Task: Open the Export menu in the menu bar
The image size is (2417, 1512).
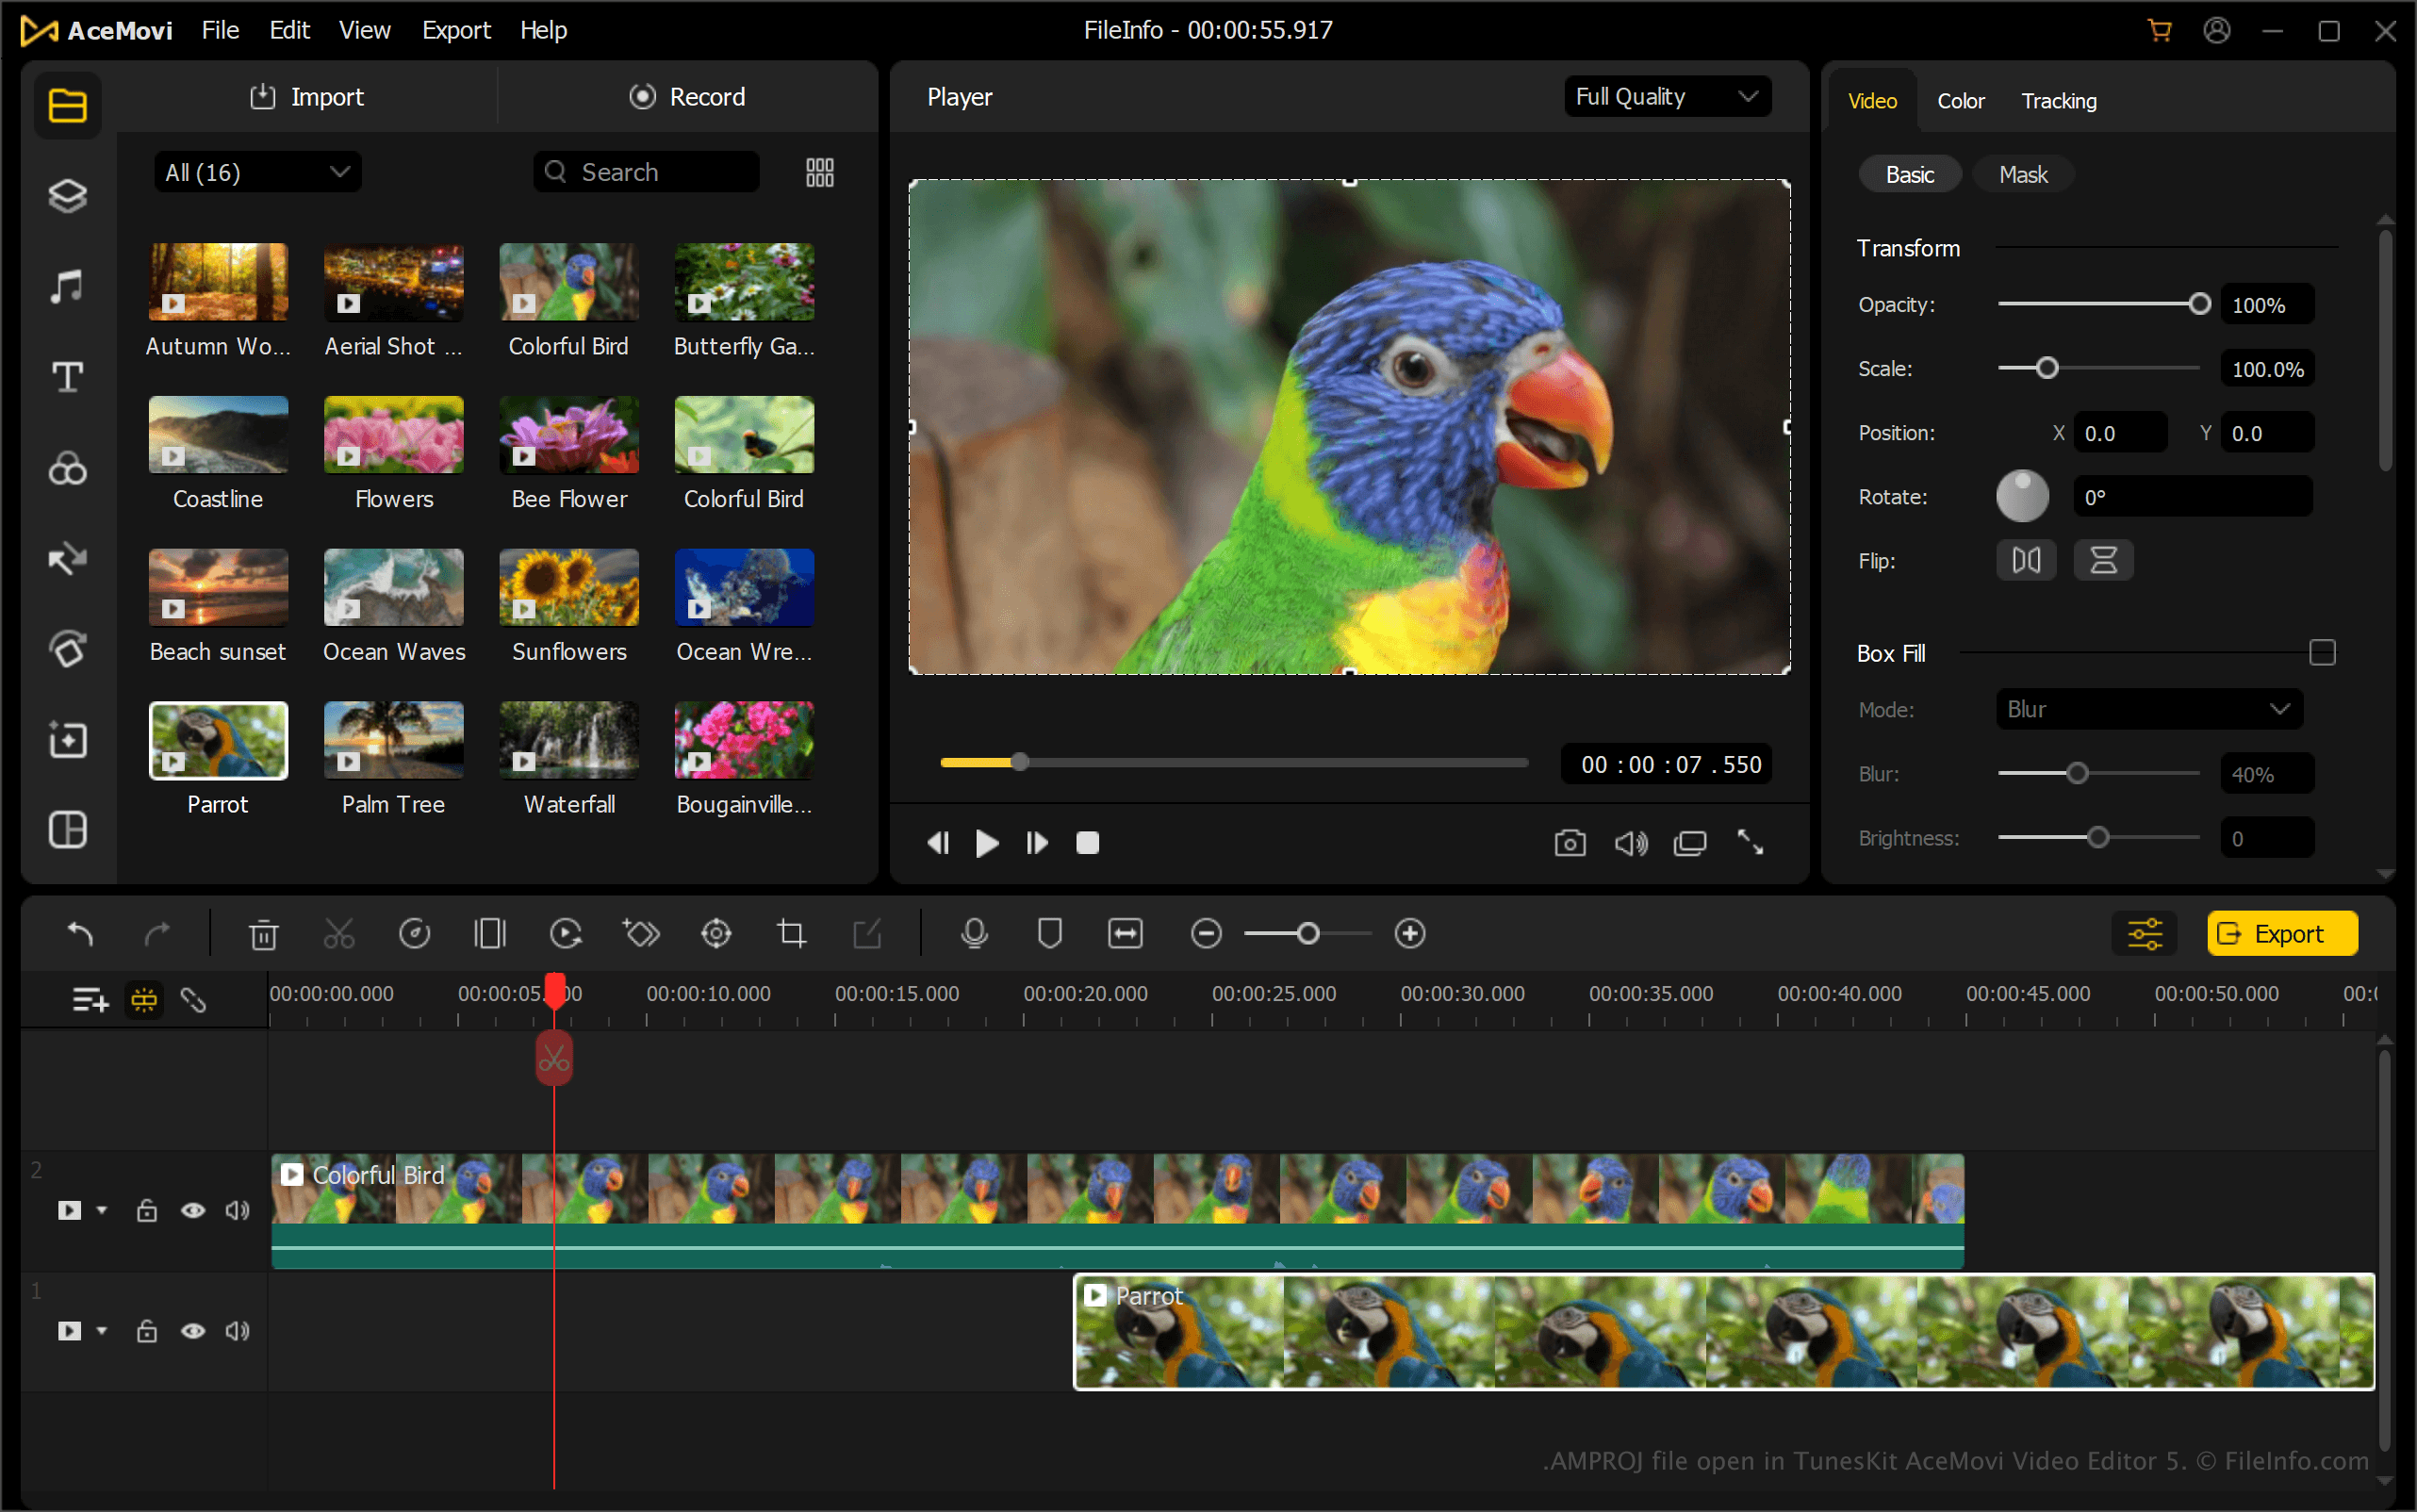Action: [x=455, y=30]
